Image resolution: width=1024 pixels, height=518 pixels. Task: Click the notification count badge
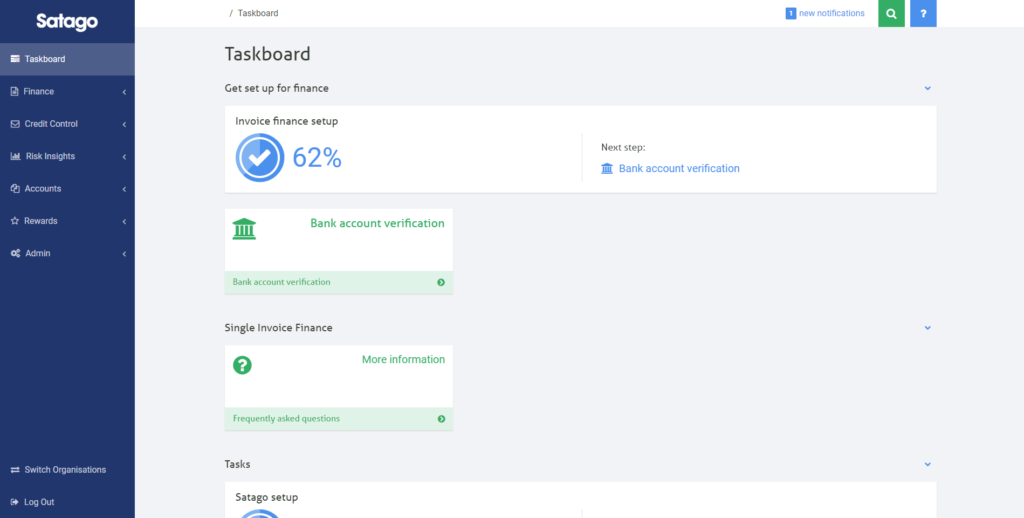pos(790,13)
